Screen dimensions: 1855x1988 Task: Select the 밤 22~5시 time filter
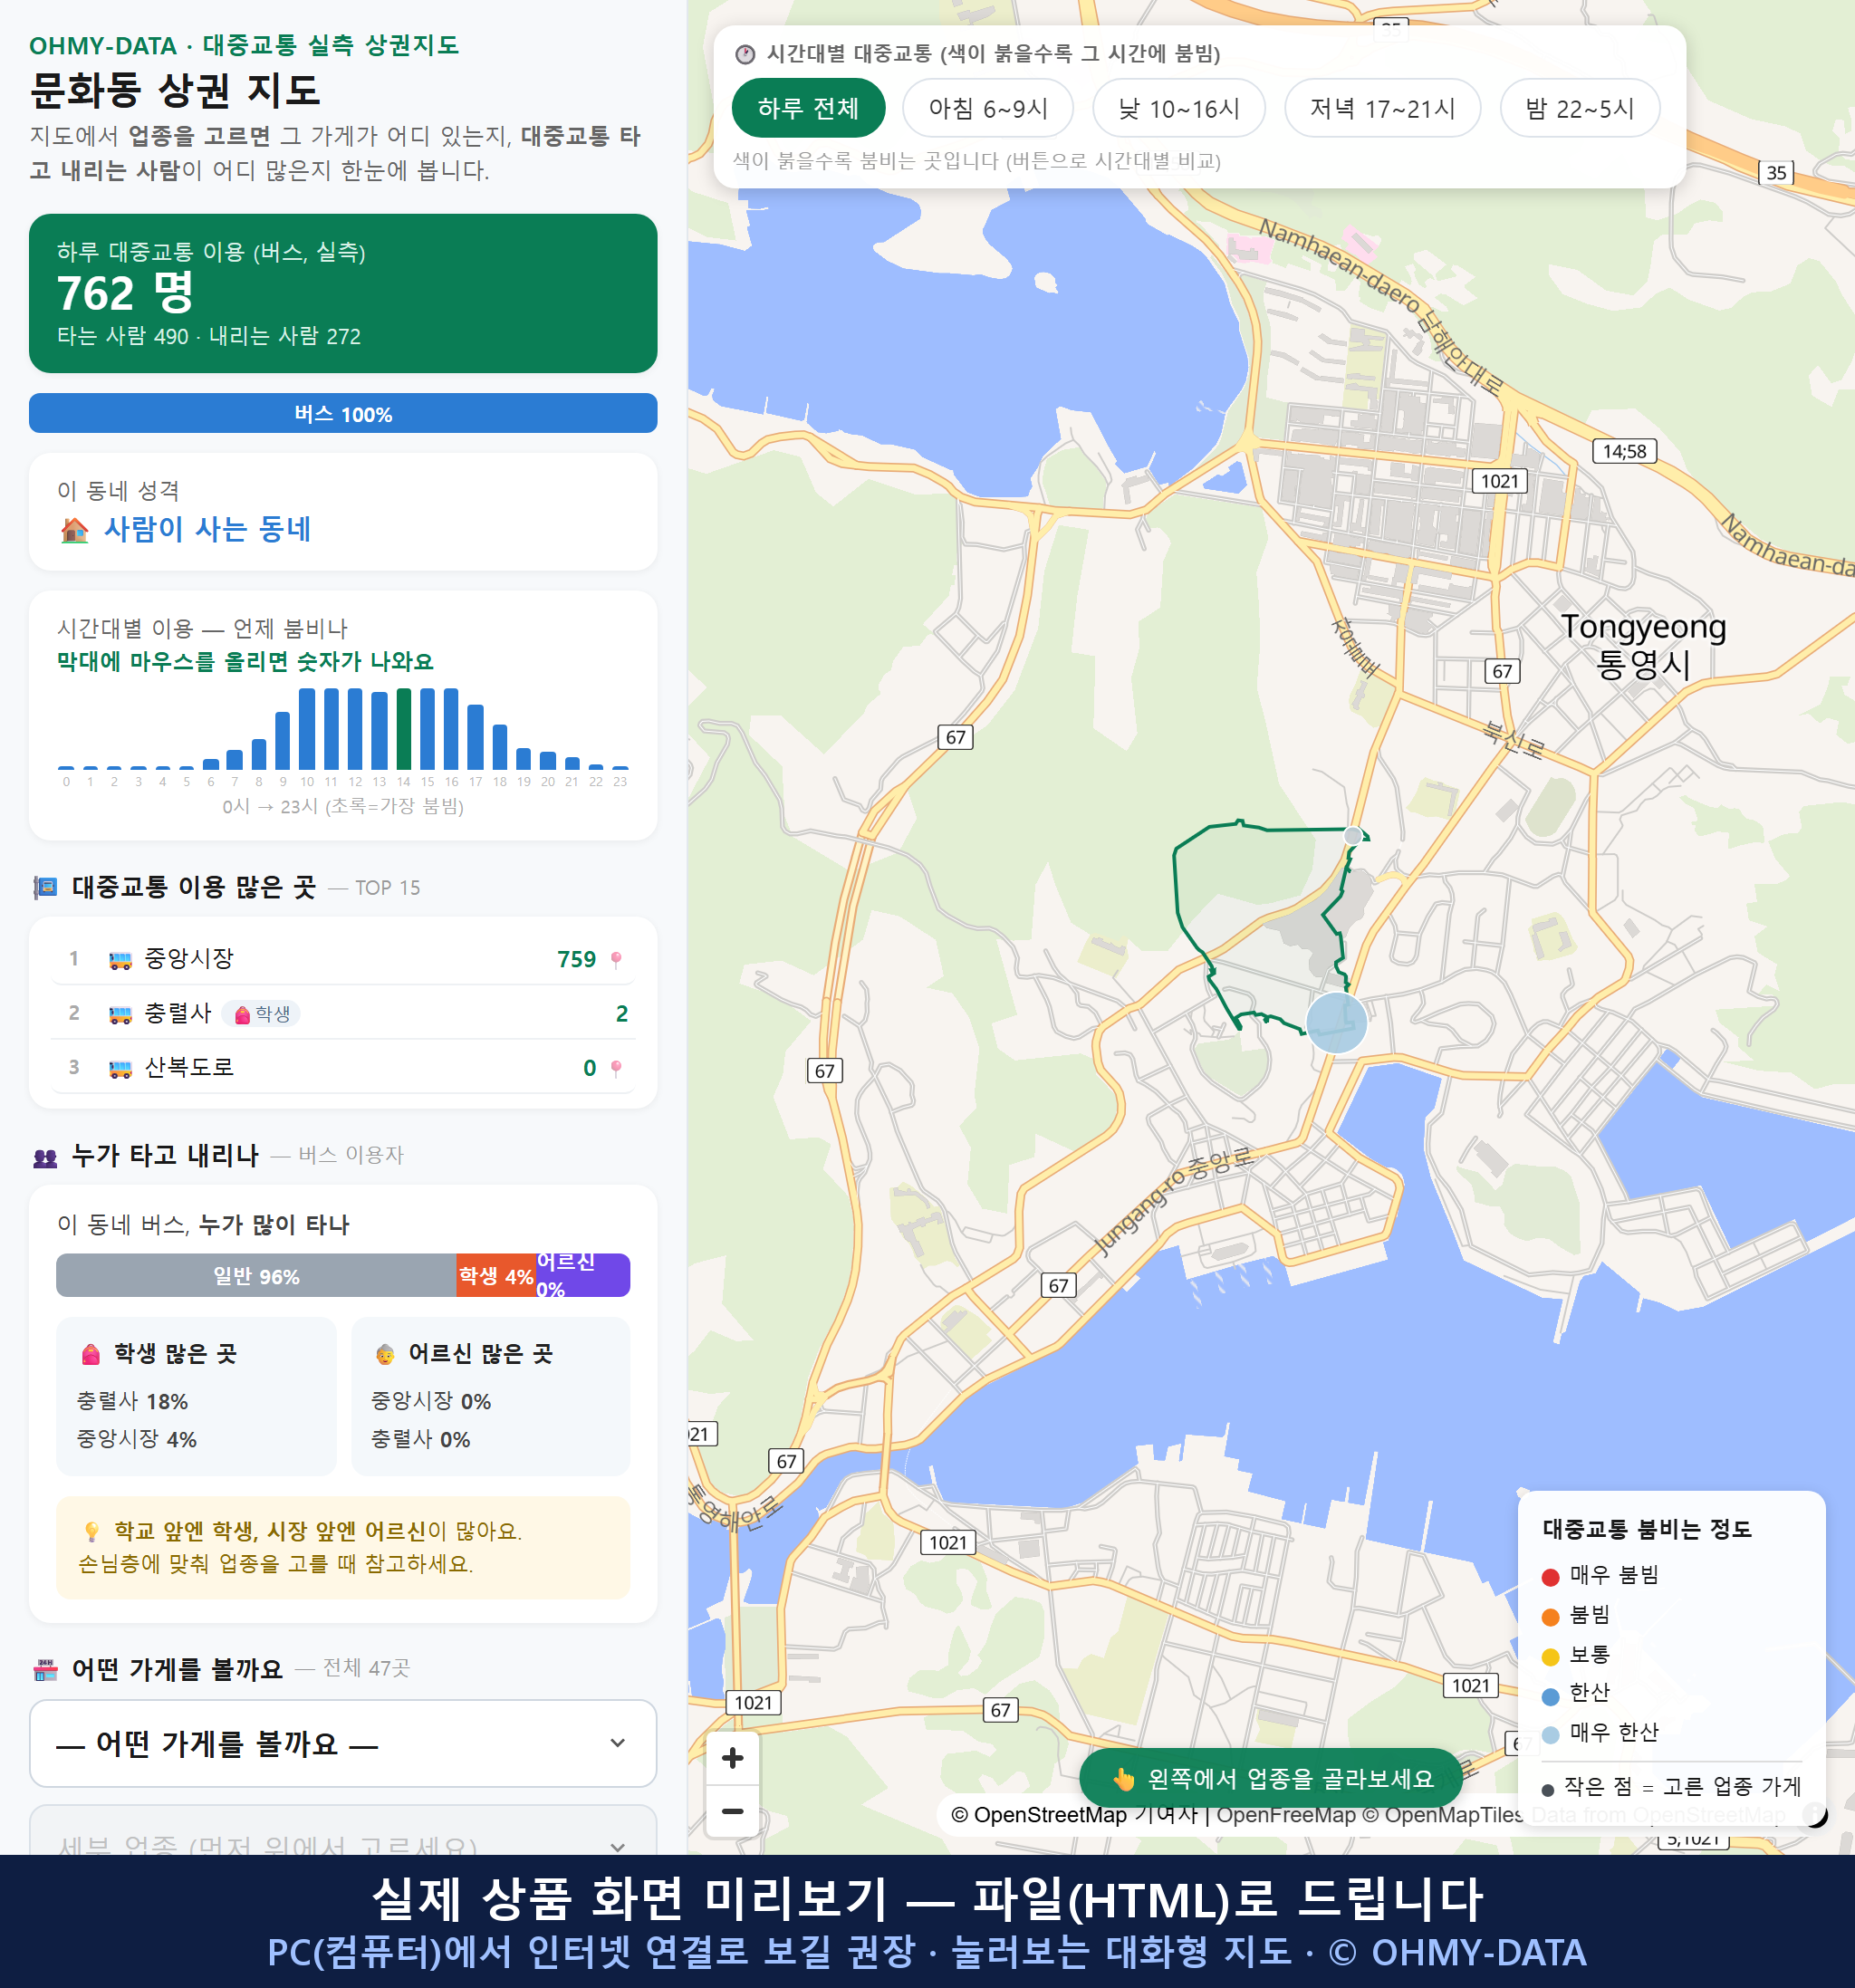pos(1579,108)
